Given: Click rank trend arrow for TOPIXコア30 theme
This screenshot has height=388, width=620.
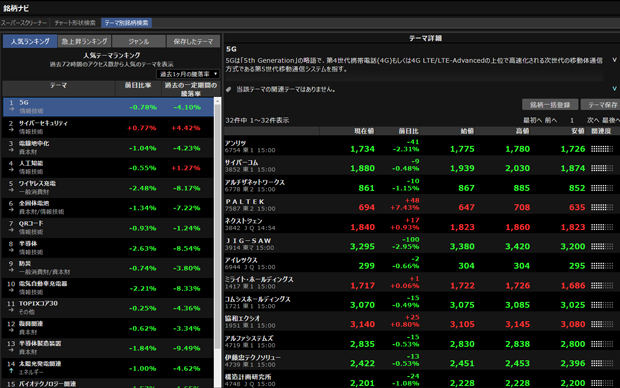Looking at the screenshot, I should click(x=11, y=310).
